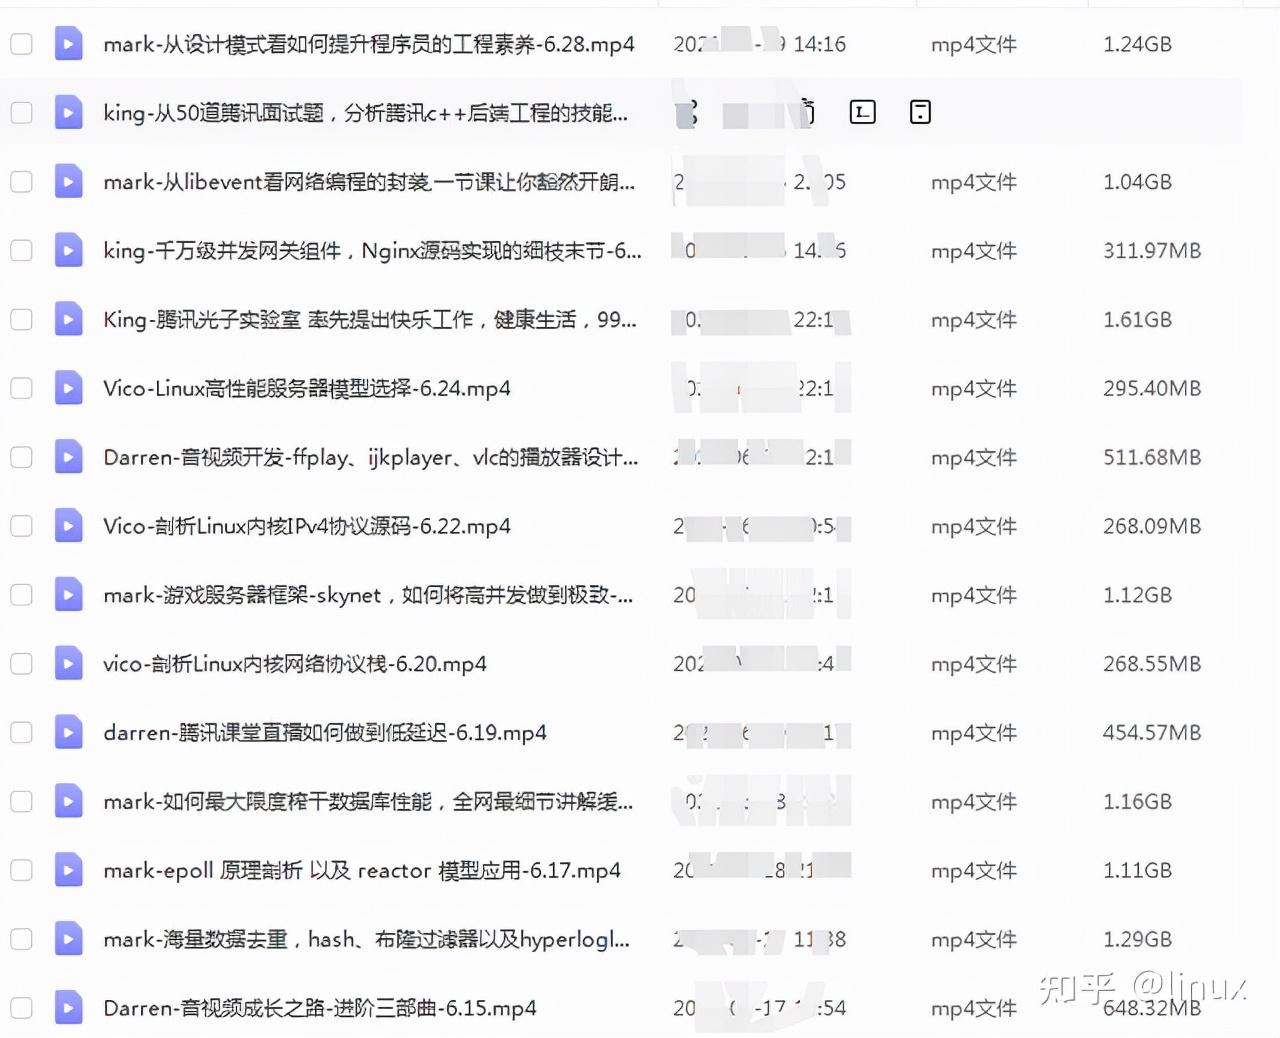Click the video icon of mark-海量数据去重 file

[68, 939]
